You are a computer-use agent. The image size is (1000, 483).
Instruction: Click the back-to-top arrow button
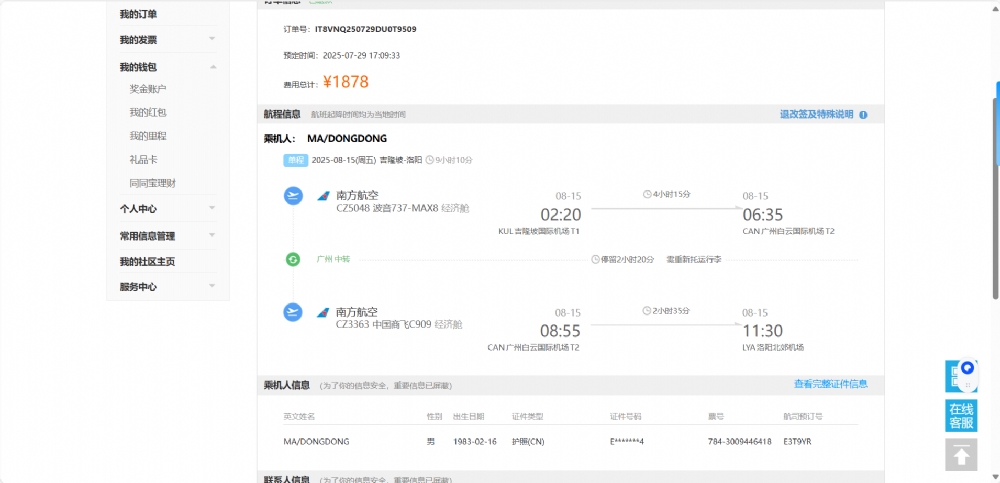click(961, 454)
